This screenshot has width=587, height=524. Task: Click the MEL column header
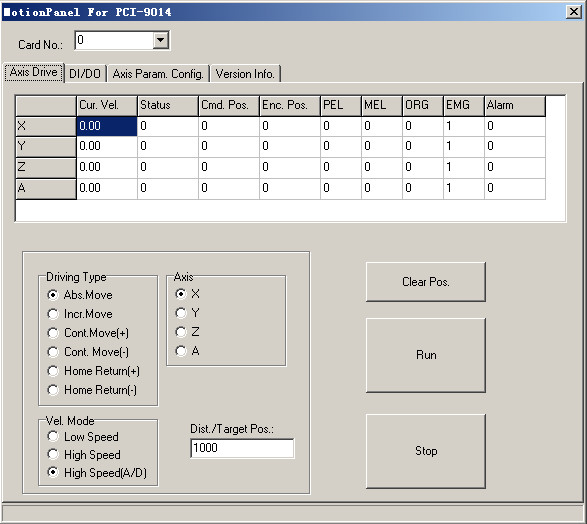382,106
